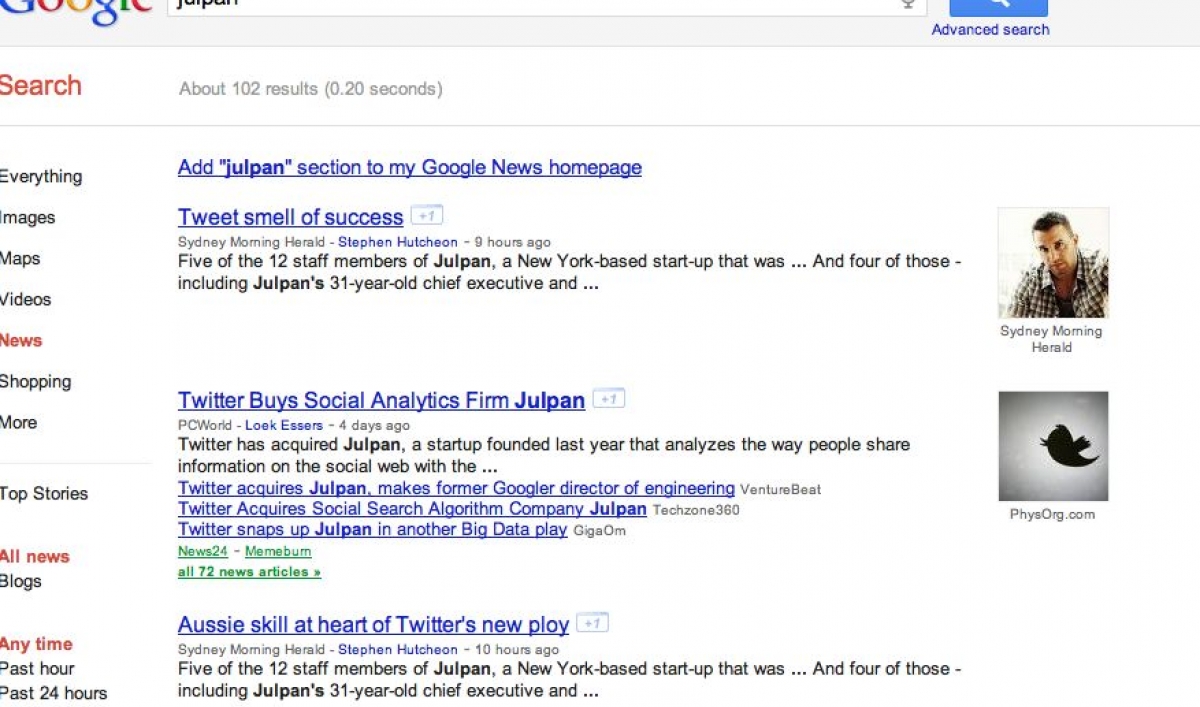Click +1 button beside Tweet smell of success
Viewport: 1200px width, 707px height.
(x=427, y=216)
